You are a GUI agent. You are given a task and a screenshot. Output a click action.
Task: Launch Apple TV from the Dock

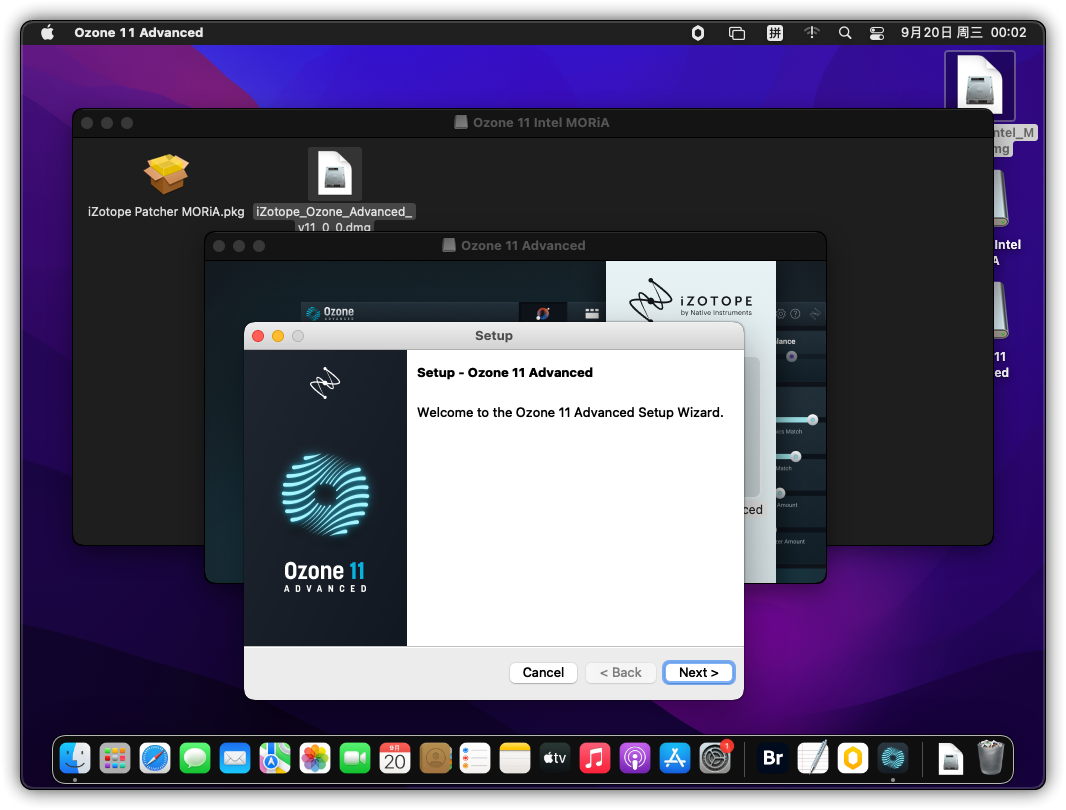pyautogui.click(x=555, y=758)
